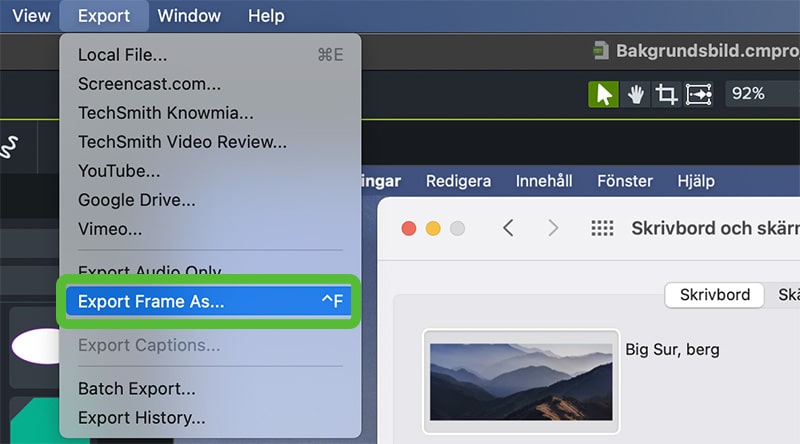Click the Bakgrundsbild.cmproj document icon
The height and width of the screenshot is (444, 800).
click(601, 51)
